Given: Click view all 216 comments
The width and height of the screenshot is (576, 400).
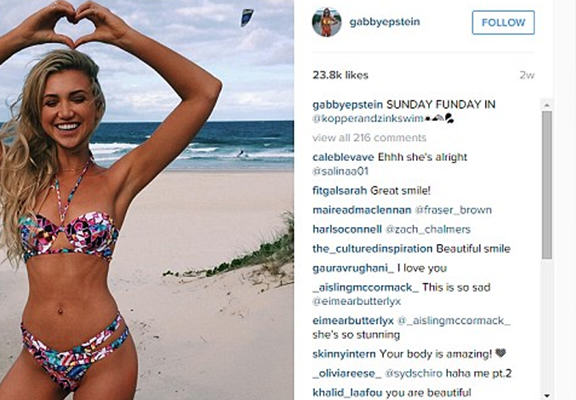Looking at the screenshot, I should tap(369, 138).
